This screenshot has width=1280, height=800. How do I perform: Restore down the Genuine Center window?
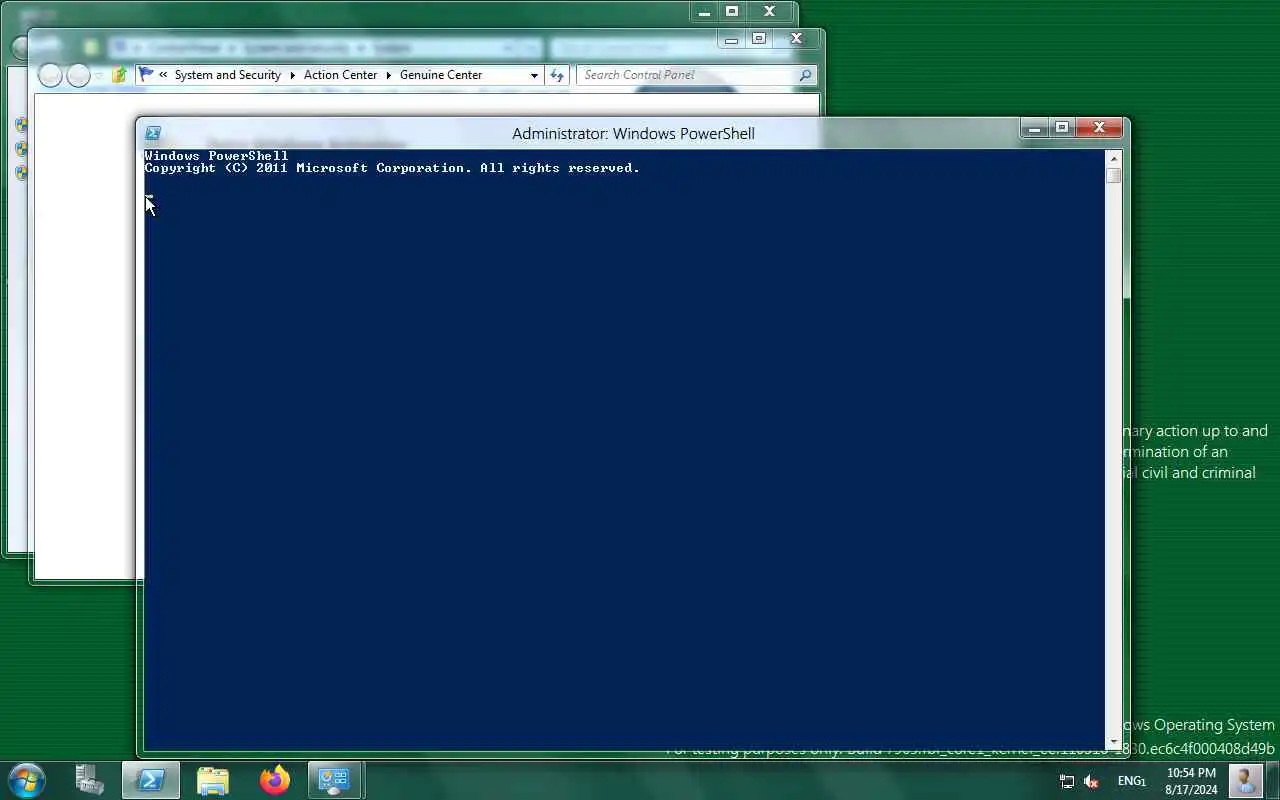pos(759,39)
